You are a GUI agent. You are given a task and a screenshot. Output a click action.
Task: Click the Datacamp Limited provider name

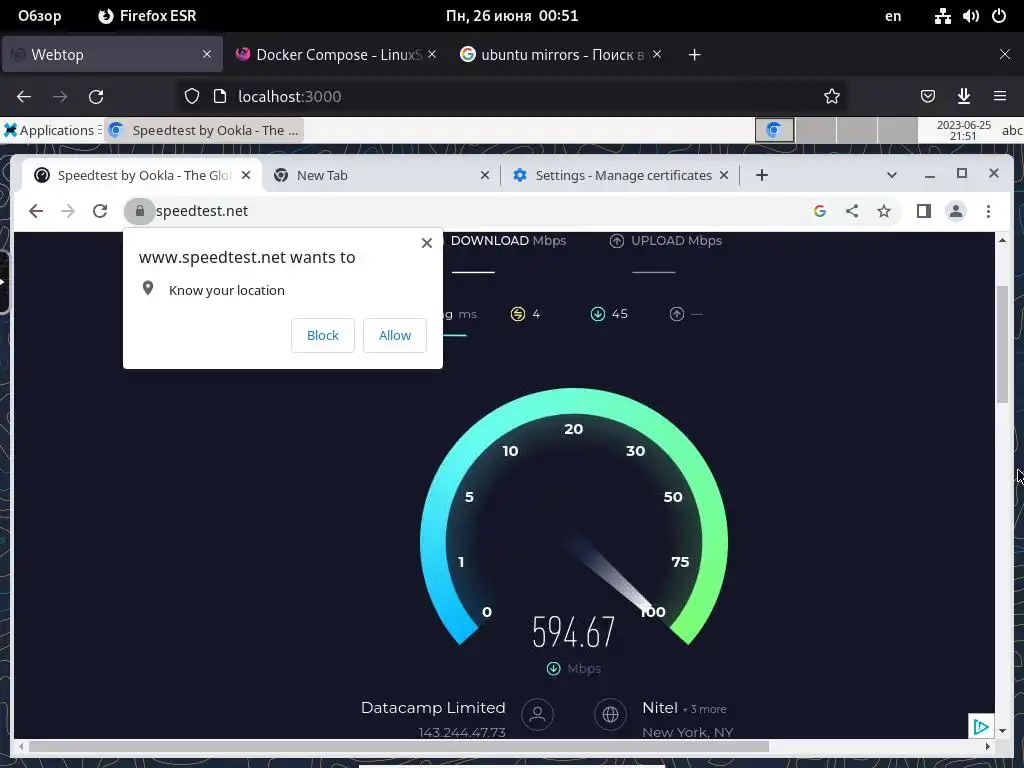point(433,708)
